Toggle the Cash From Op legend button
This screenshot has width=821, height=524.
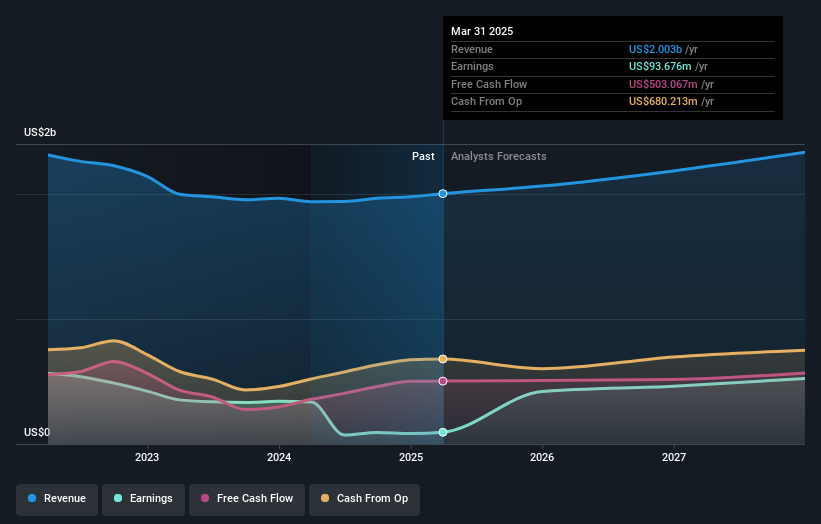click(x=364, y=499)
